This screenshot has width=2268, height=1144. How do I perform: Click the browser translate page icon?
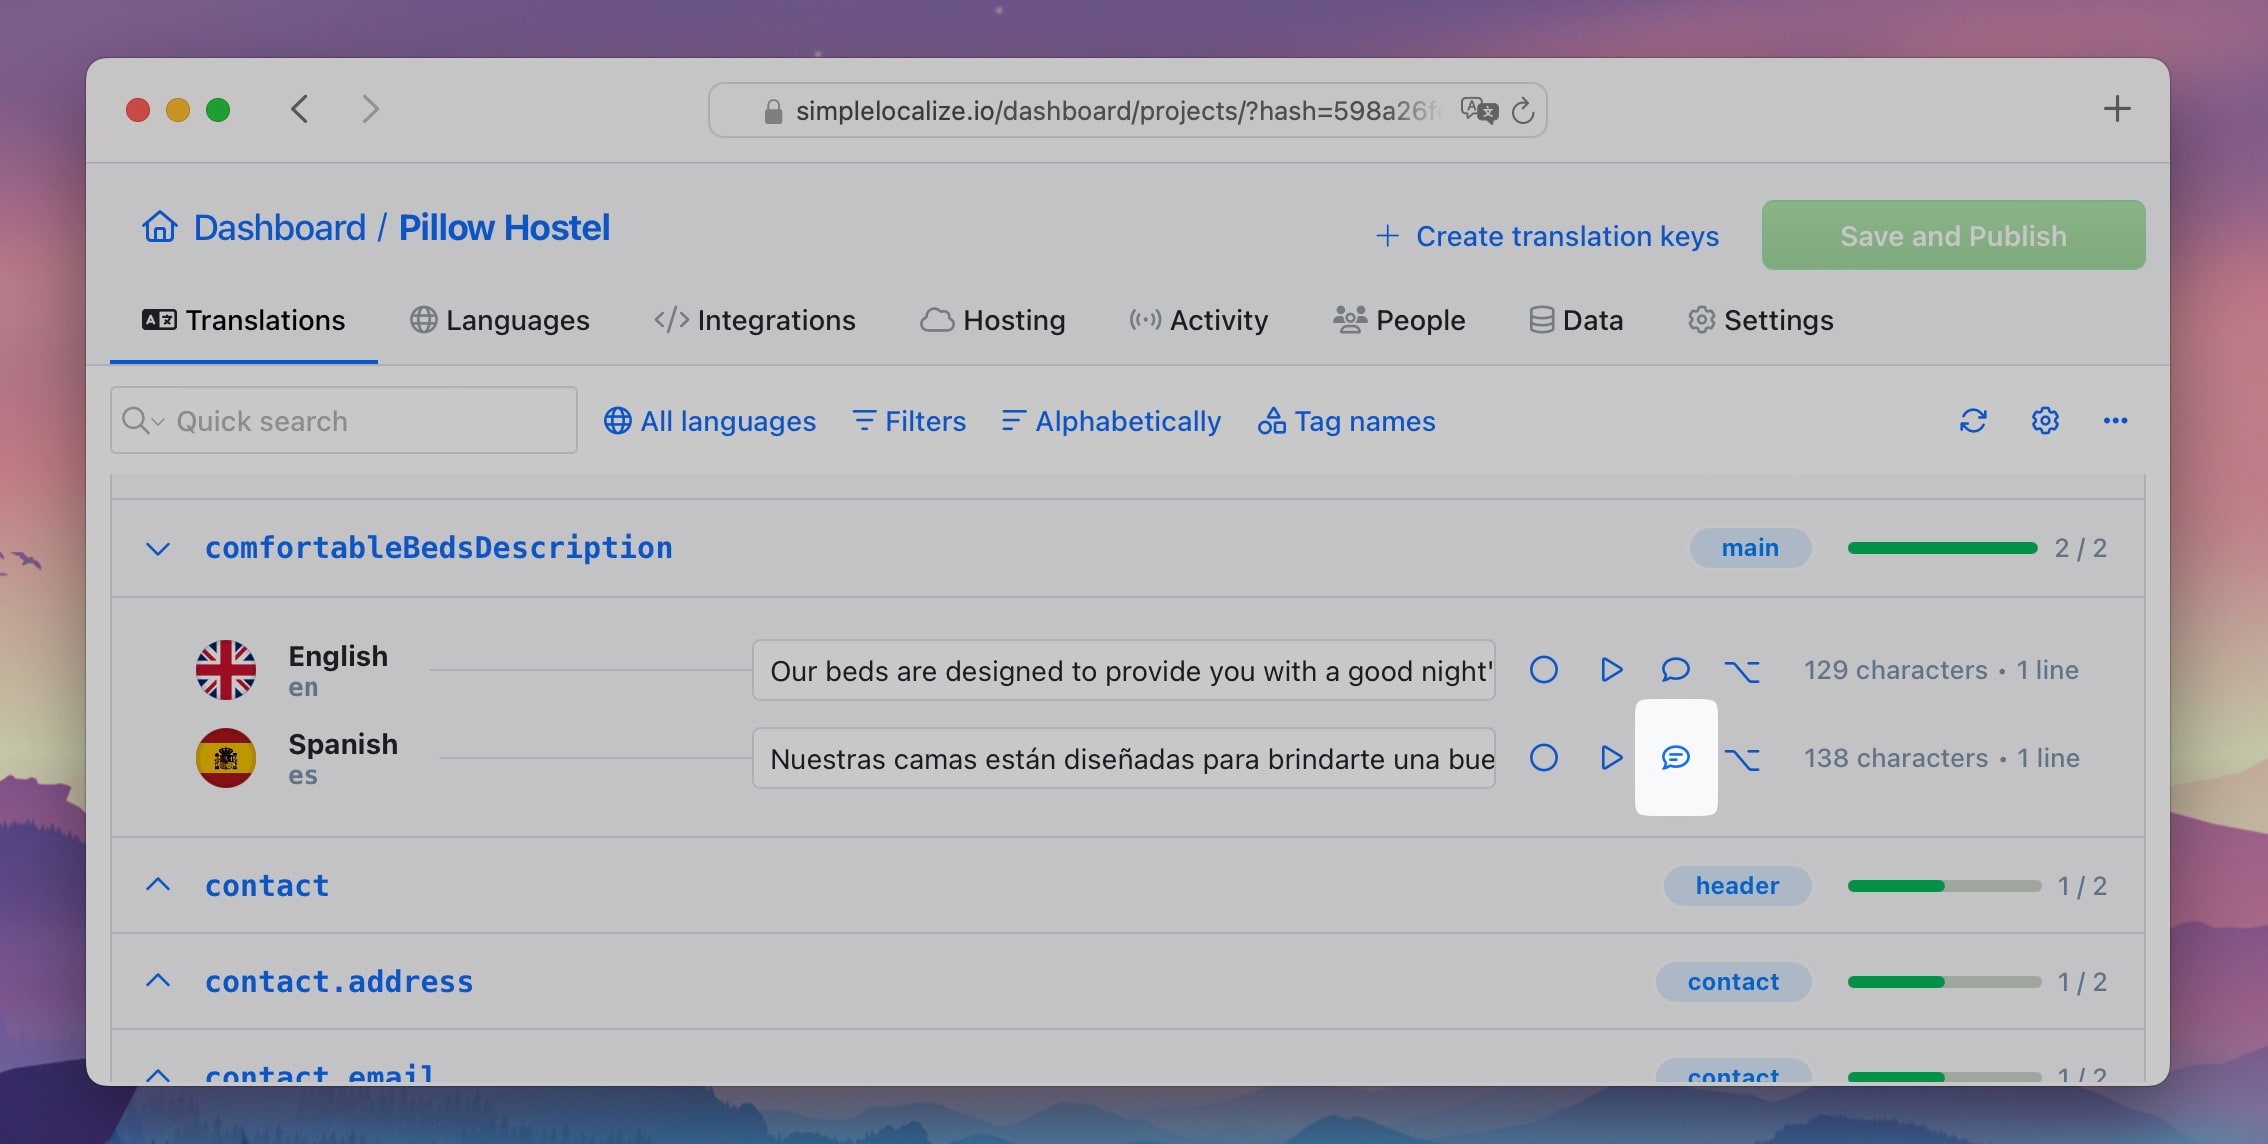[1479, 110]
